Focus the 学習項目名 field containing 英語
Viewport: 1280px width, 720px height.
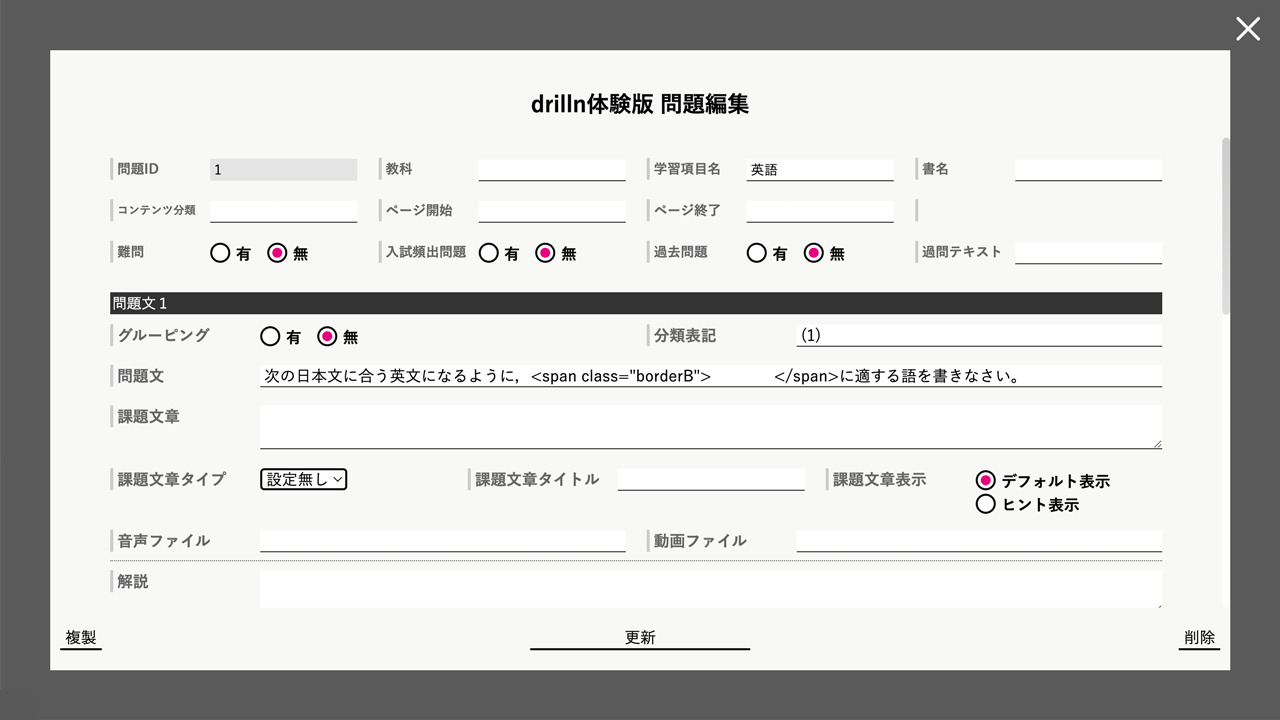[820, 170]
